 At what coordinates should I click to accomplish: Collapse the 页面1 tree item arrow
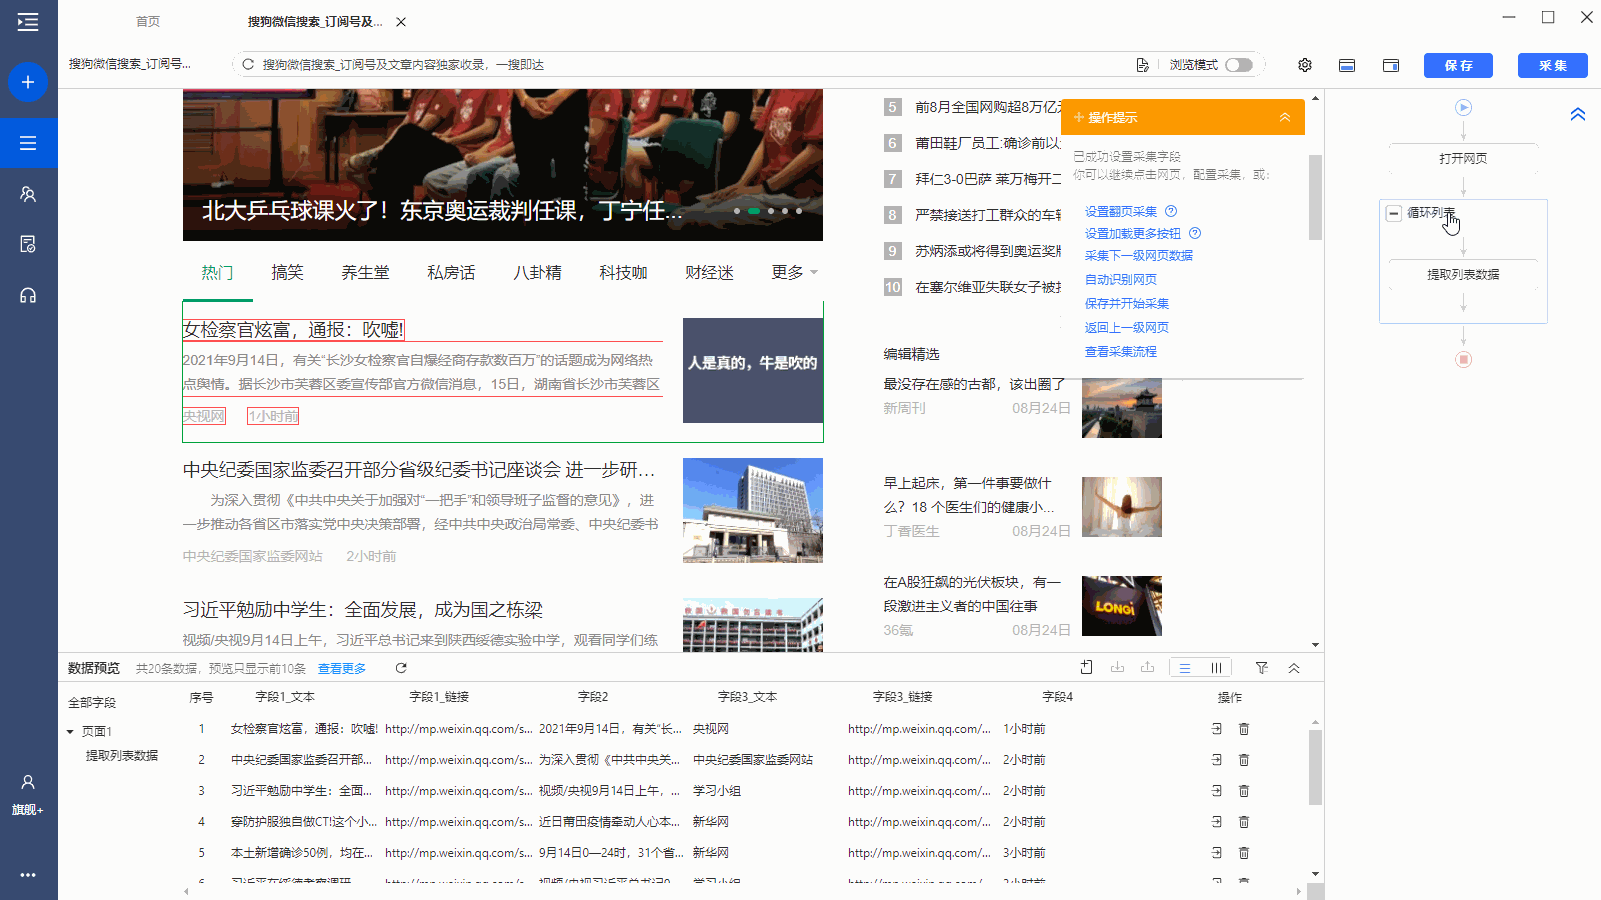[70, 732]
